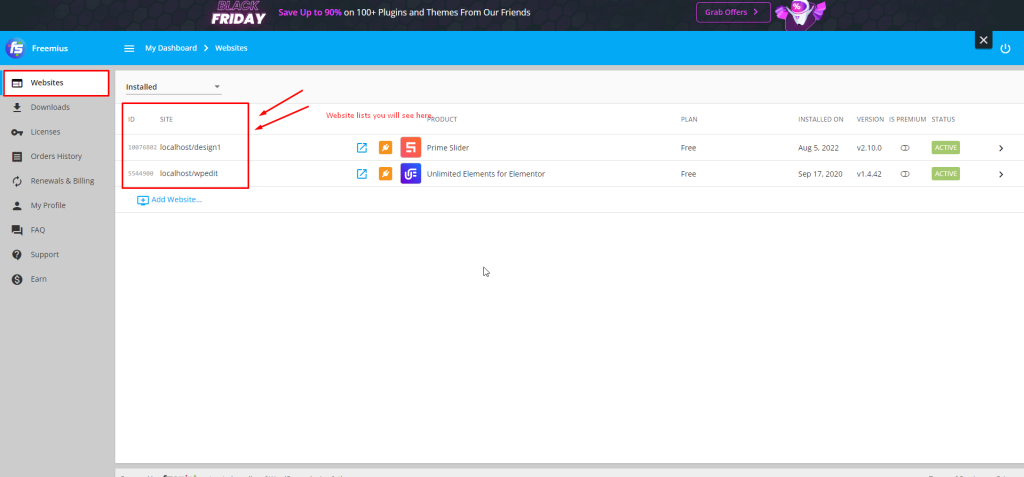The height and width of the screenshot is (477, 1024).
Task: Open the hamburger menu icon
Action: pyautogui.click(x=129, y=48)
